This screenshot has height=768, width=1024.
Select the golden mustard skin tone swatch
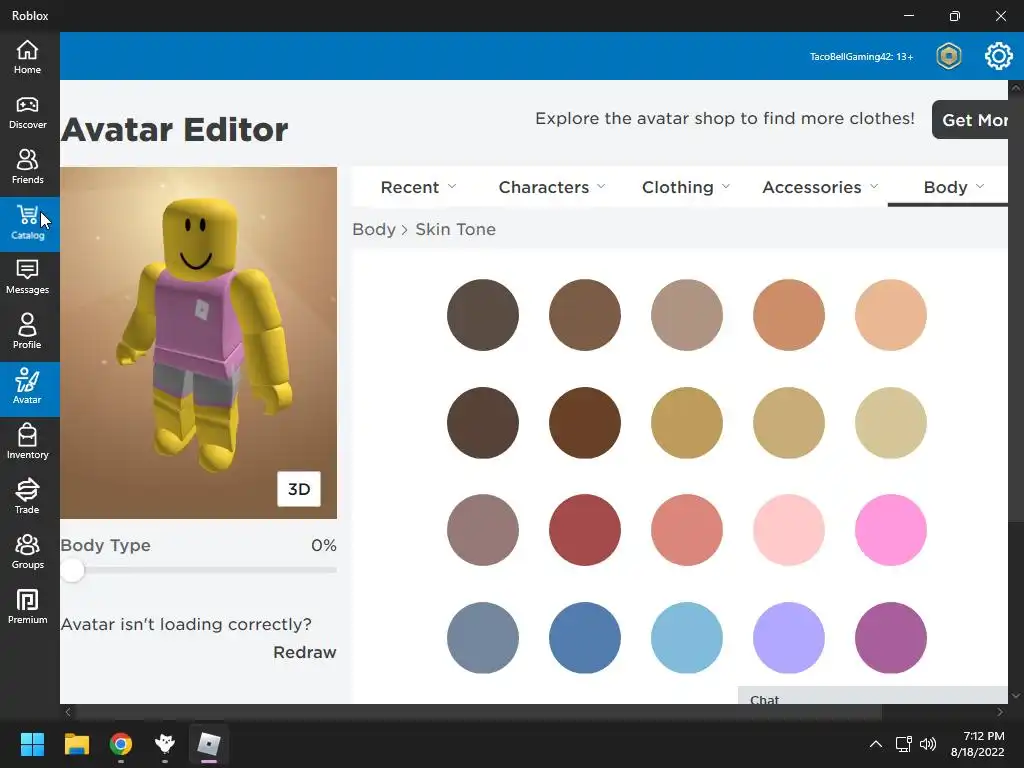(x=686, y=423)
